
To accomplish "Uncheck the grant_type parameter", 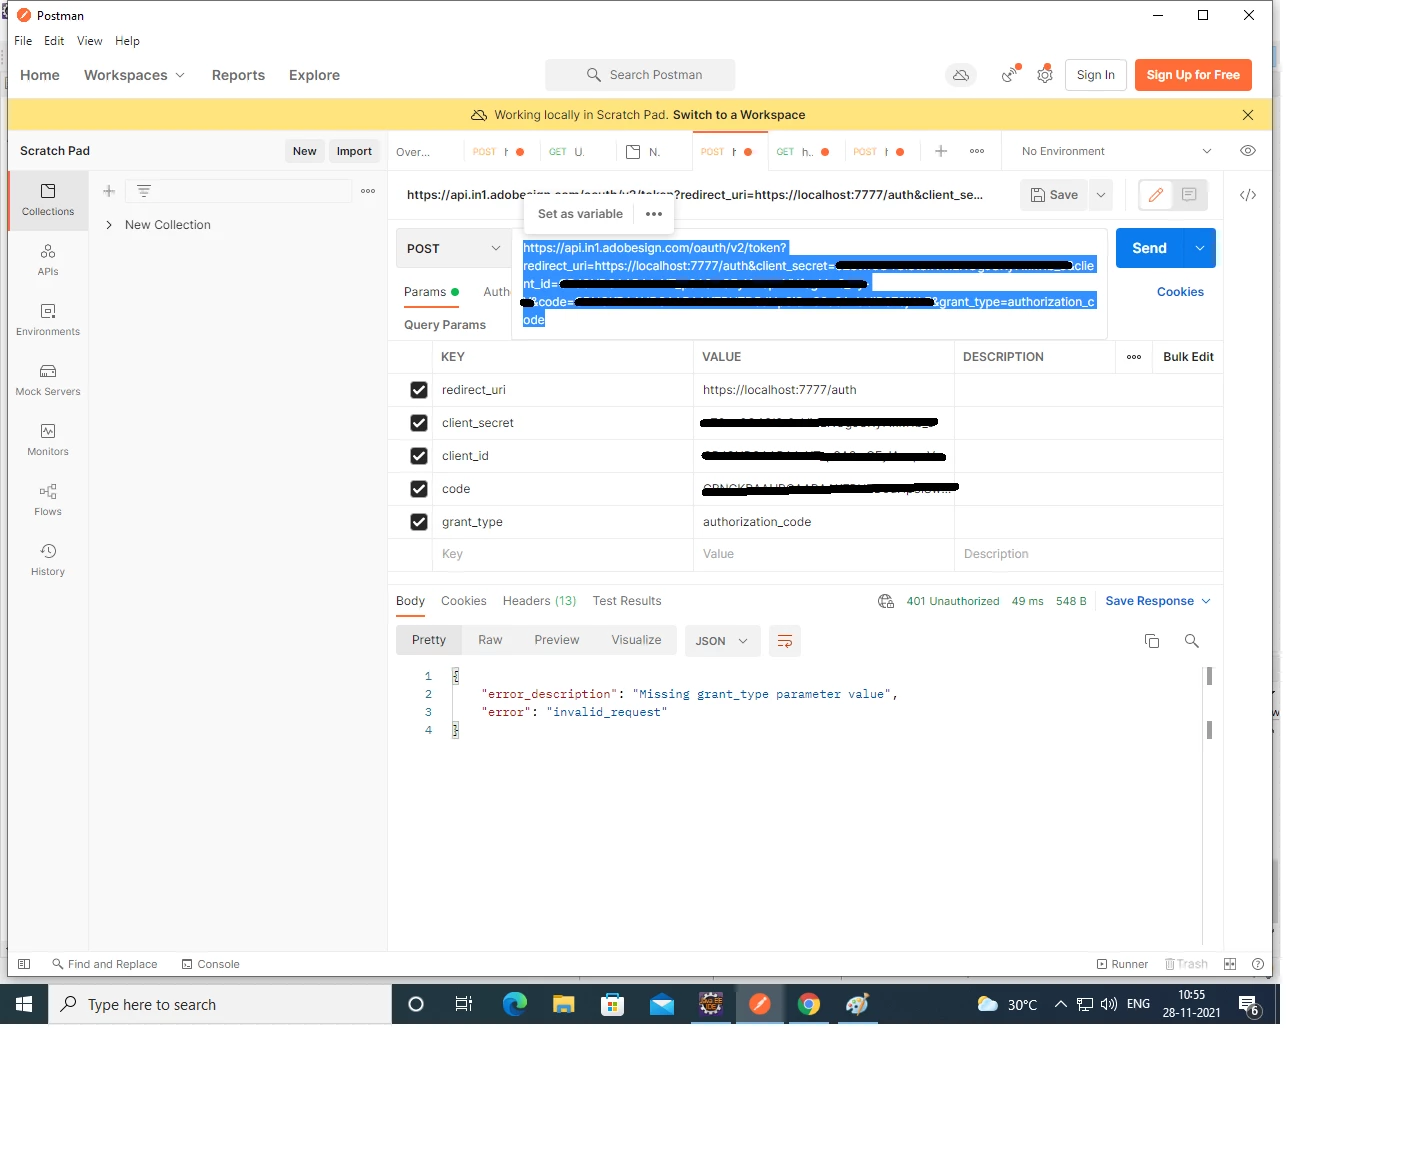I will (419, 522).
